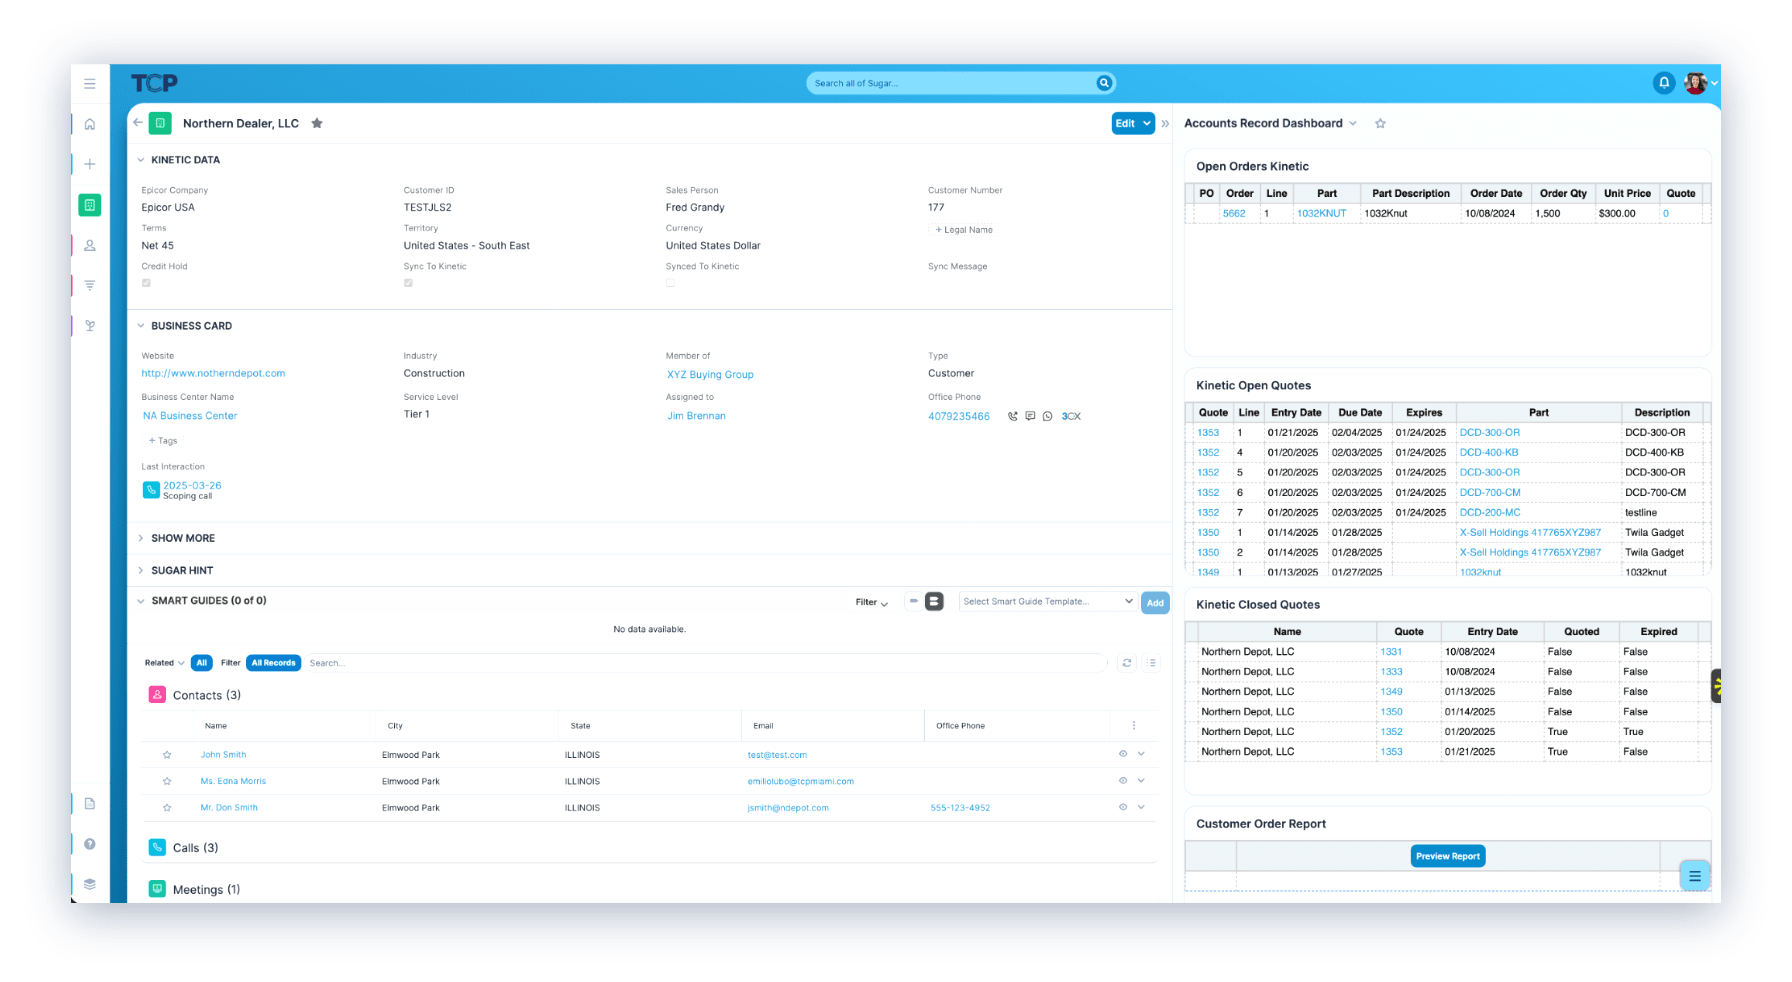Open the Smart Guides Filter dropdown
The height and width of the screenshot is (982, 1792).
point(872,602)
